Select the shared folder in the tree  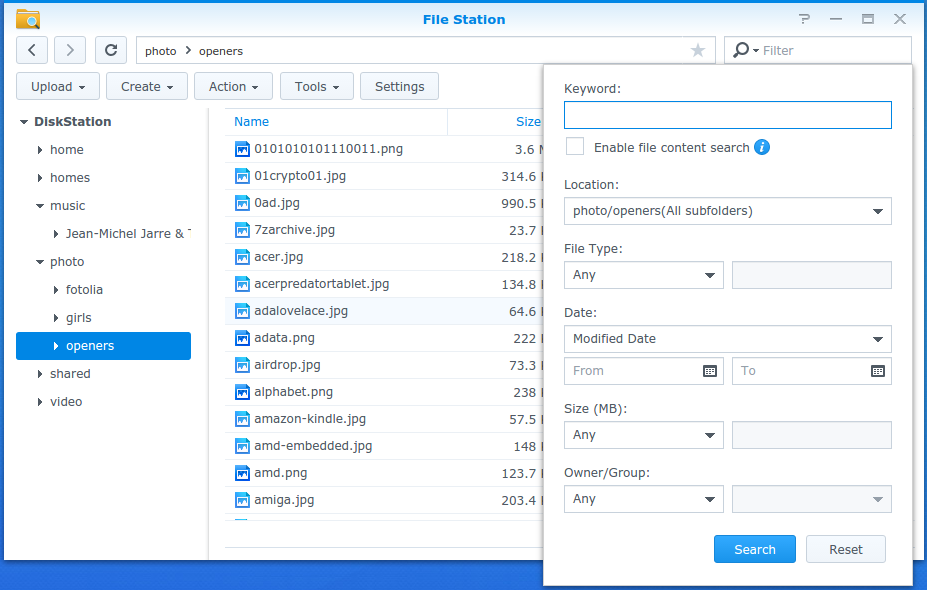click(x=70, y=374)
